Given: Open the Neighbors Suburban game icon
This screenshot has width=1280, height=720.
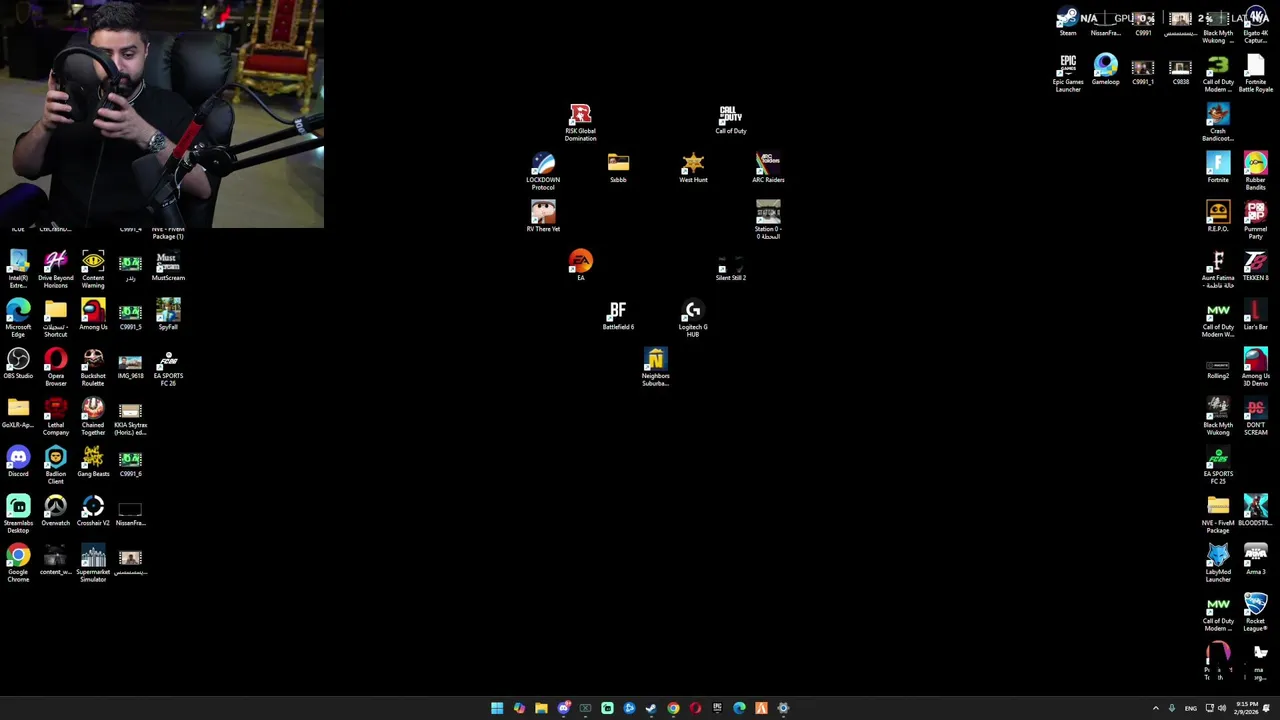Looking at the screenshot, I should tap(655, 367).
